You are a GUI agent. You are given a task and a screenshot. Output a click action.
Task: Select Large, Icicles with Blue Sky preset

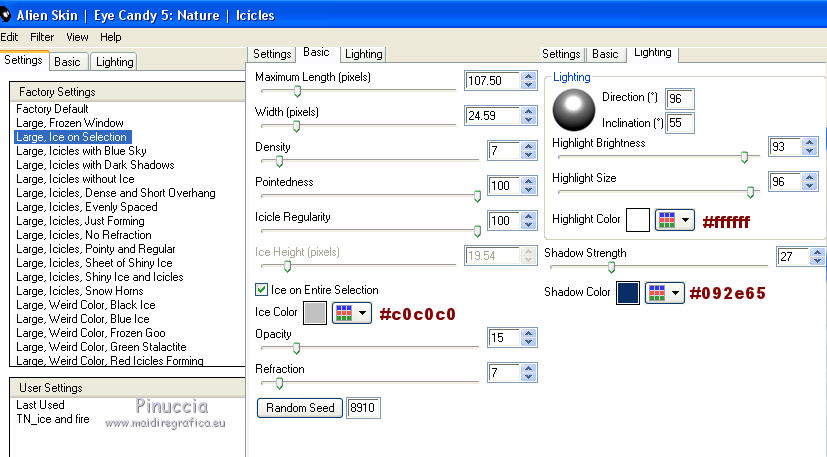point(81,151)
